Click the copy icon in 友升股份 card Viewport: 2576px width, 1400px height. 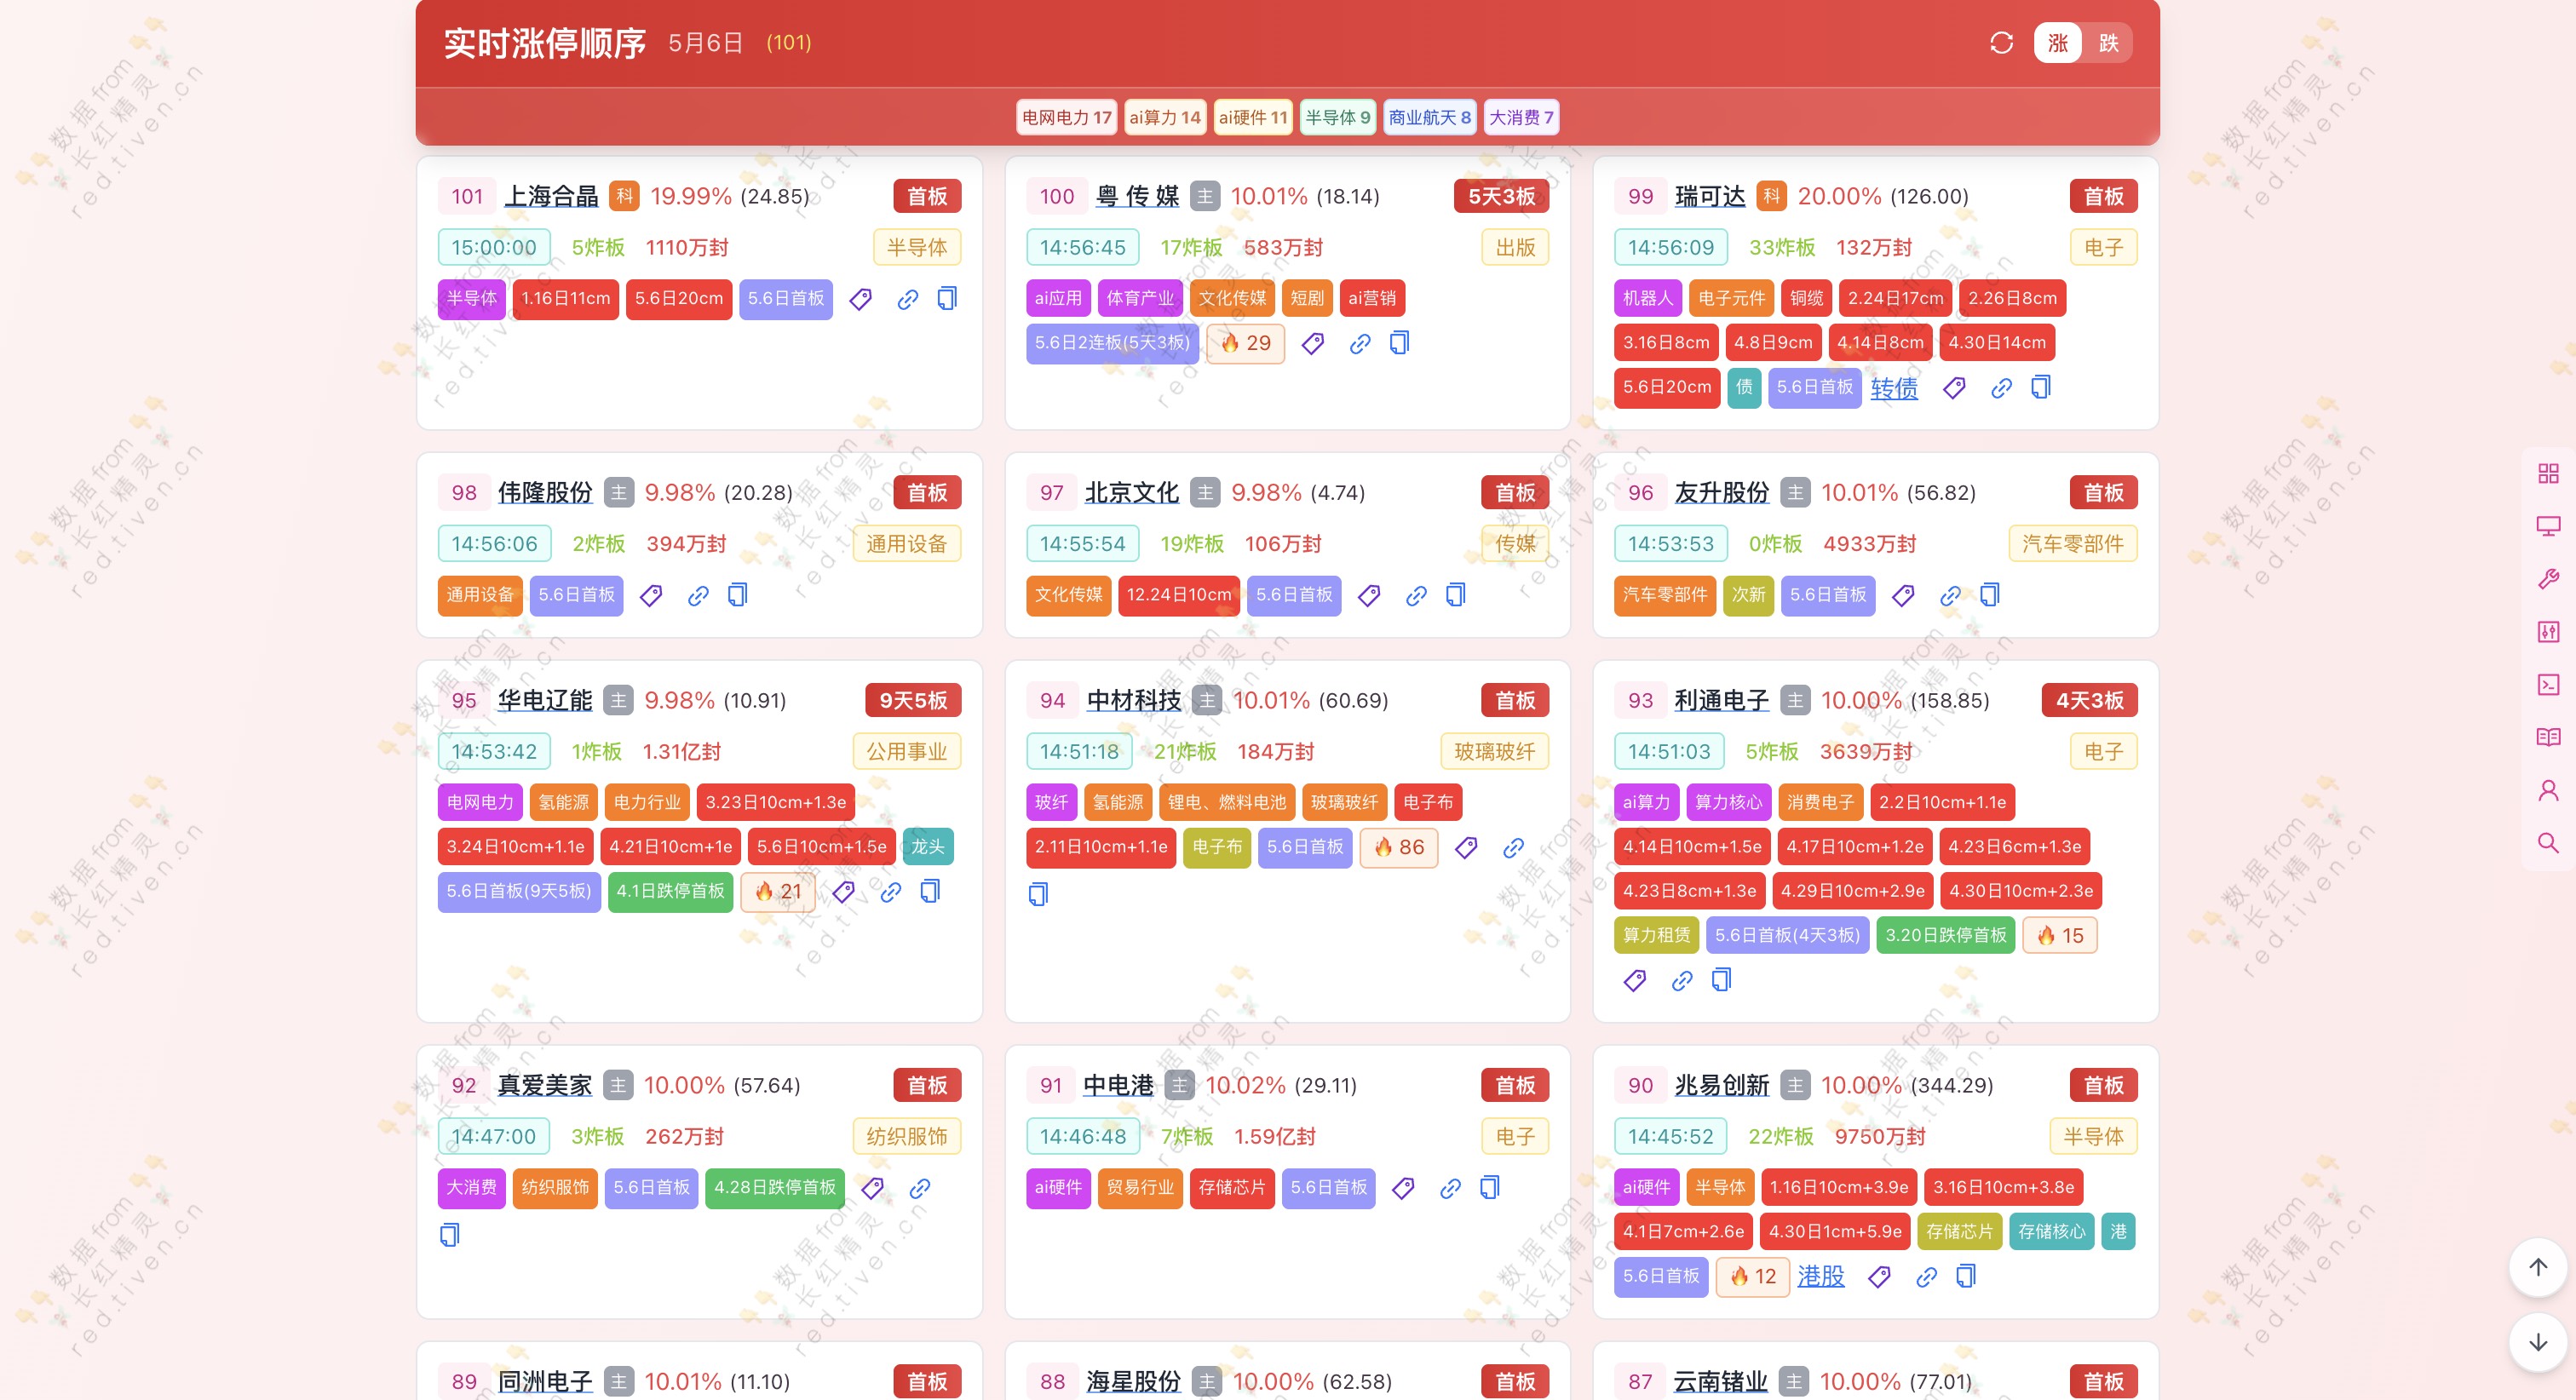1990,596
